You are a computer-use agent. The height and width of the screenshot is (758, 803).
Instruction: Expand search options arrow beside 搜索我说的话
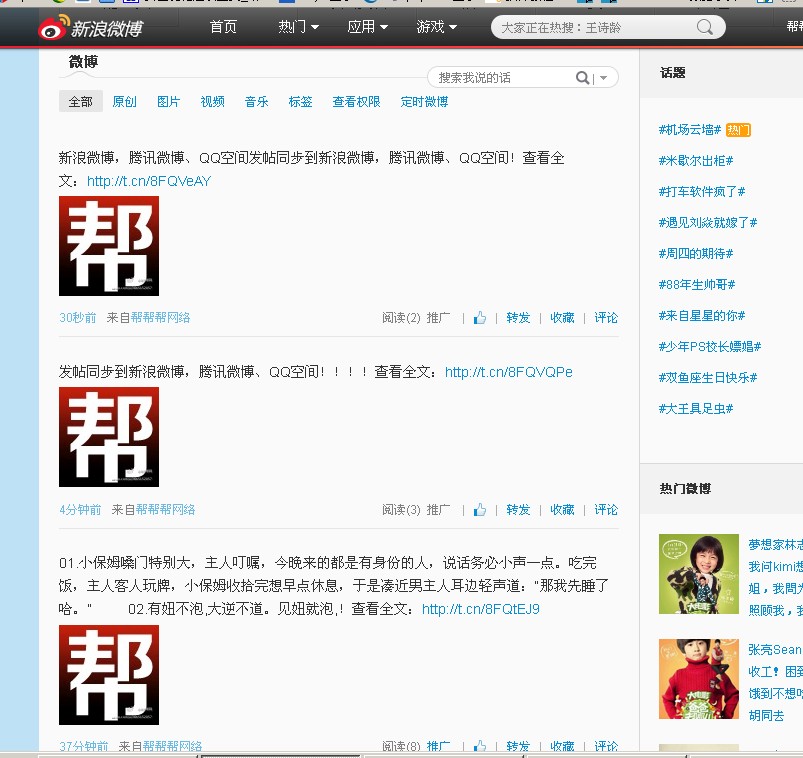coord(603,78)
